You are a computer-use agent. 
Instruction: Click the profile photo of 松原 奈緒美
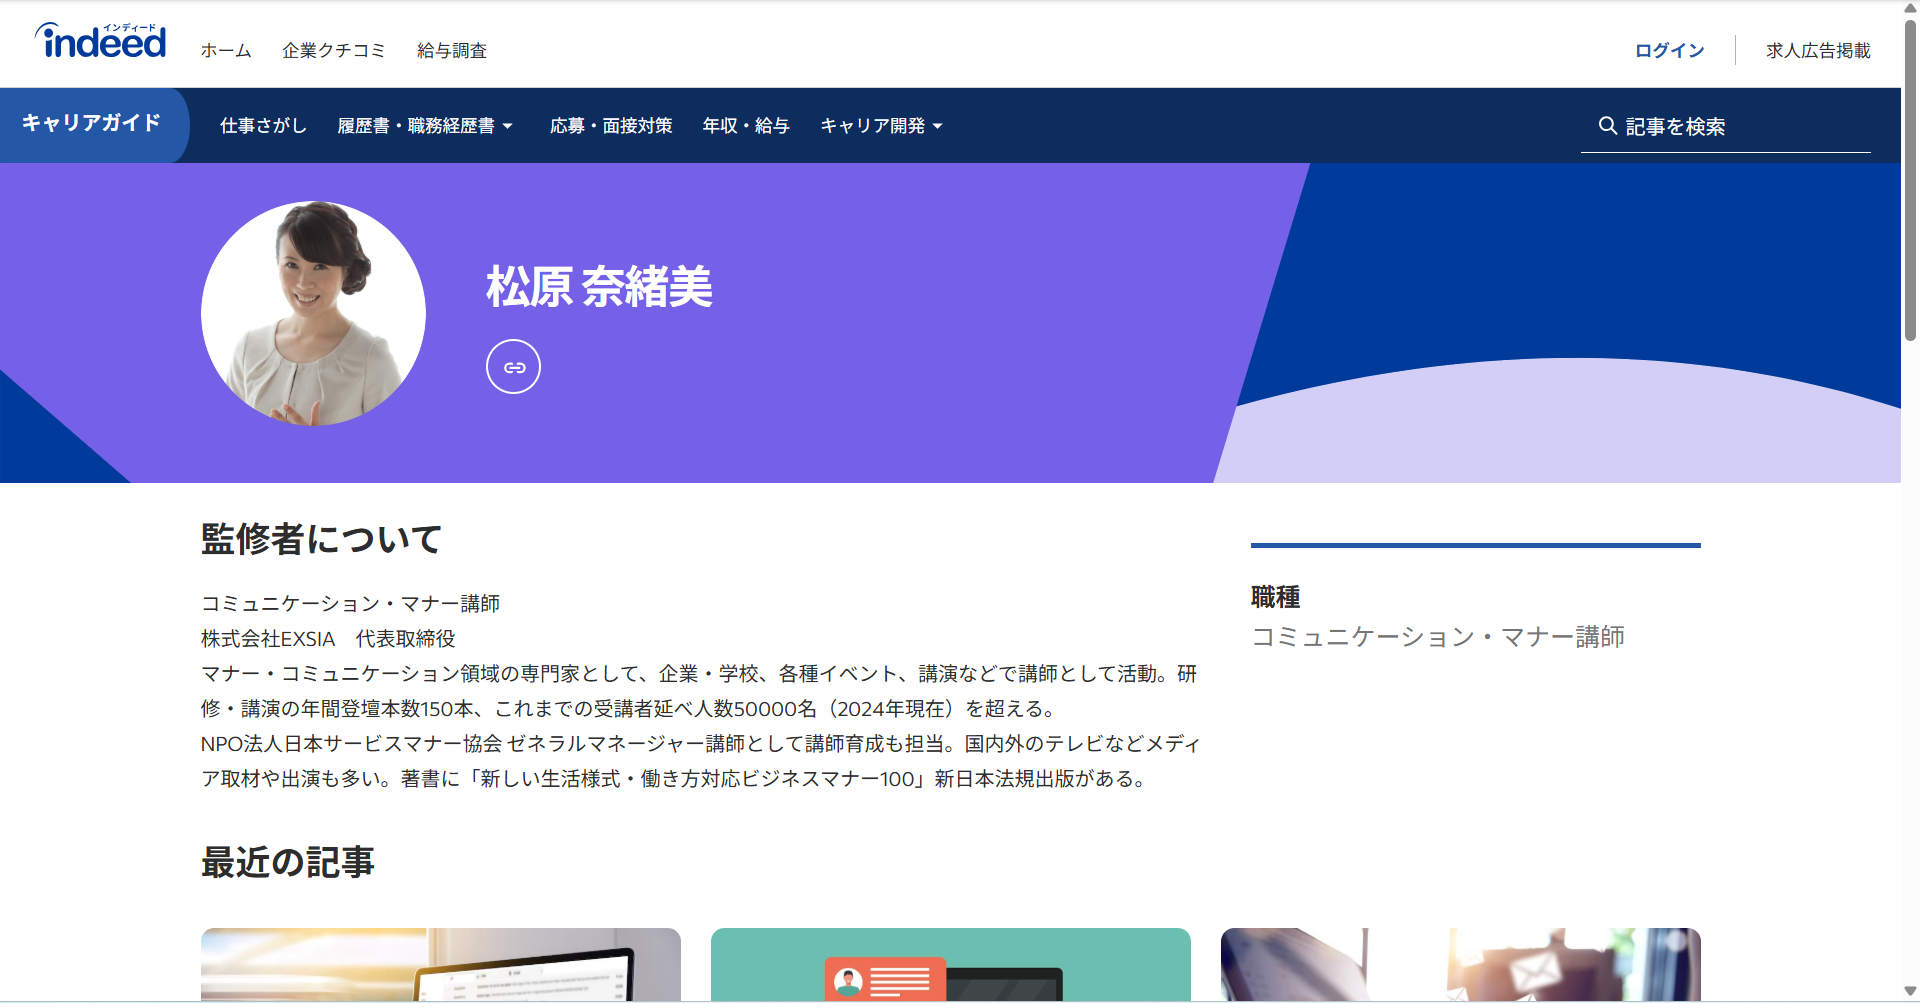(313, 313)
